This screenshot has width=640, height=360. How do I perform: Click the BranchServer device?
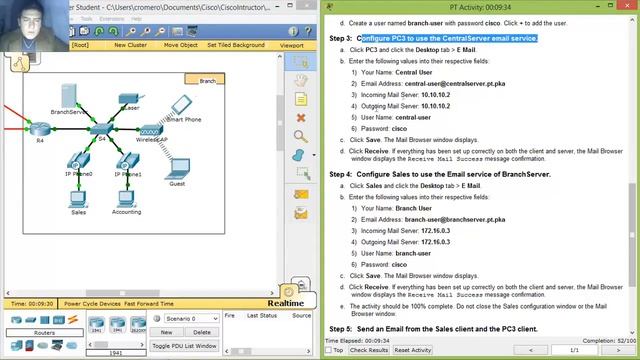(x=69, y=96)
